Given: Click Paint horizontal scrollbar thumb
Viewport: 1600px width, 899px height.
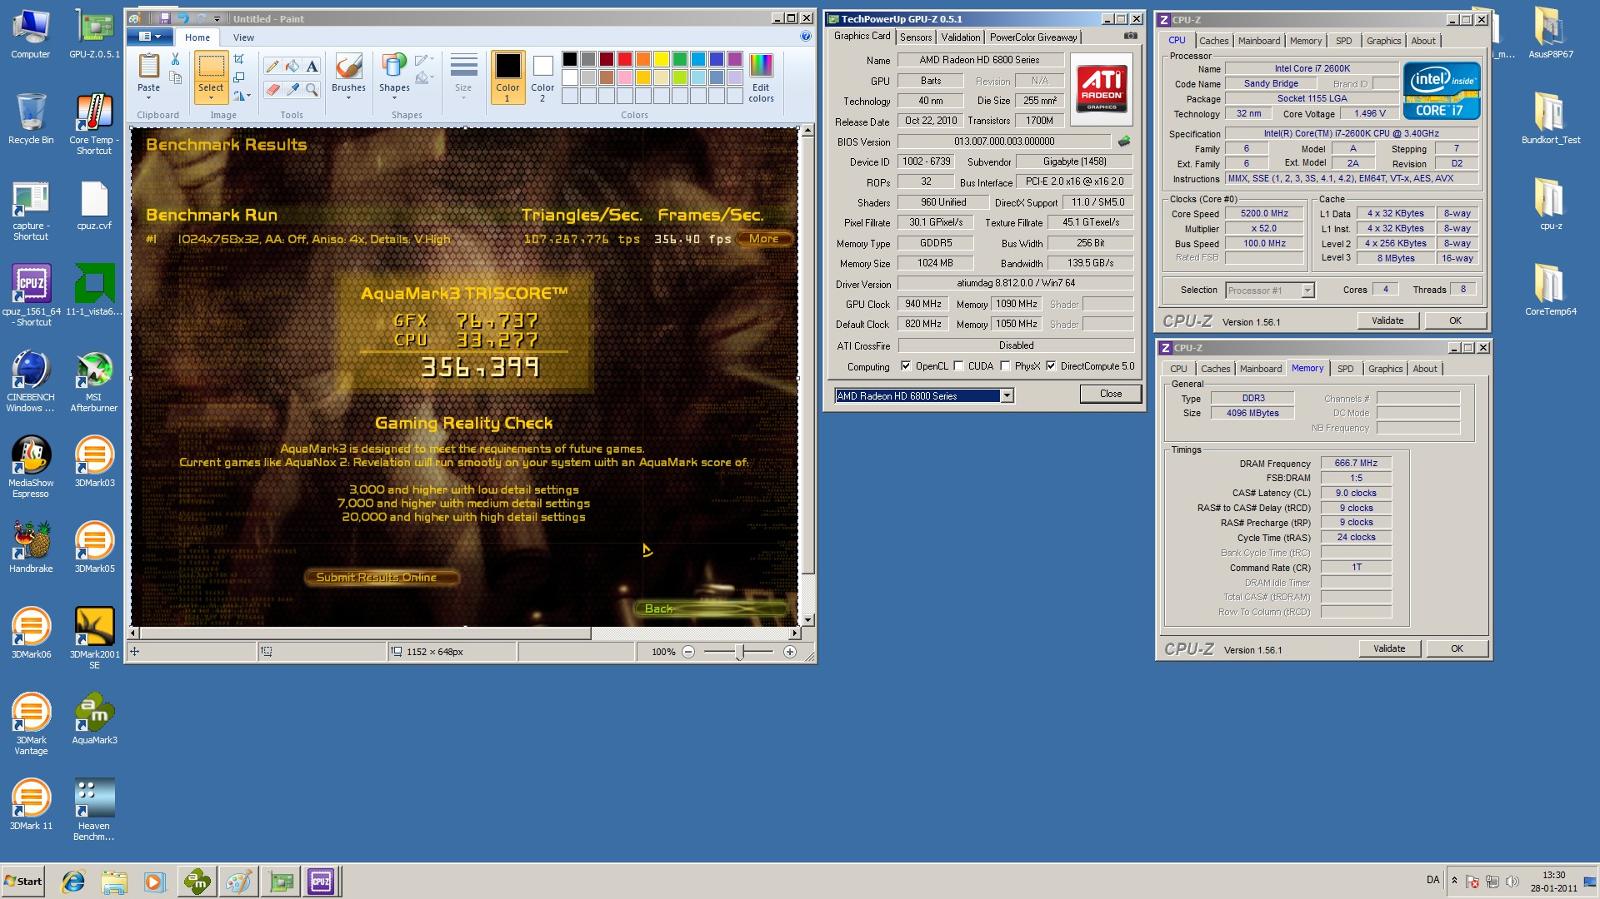Looking at the screenshot, I should 367,633.
